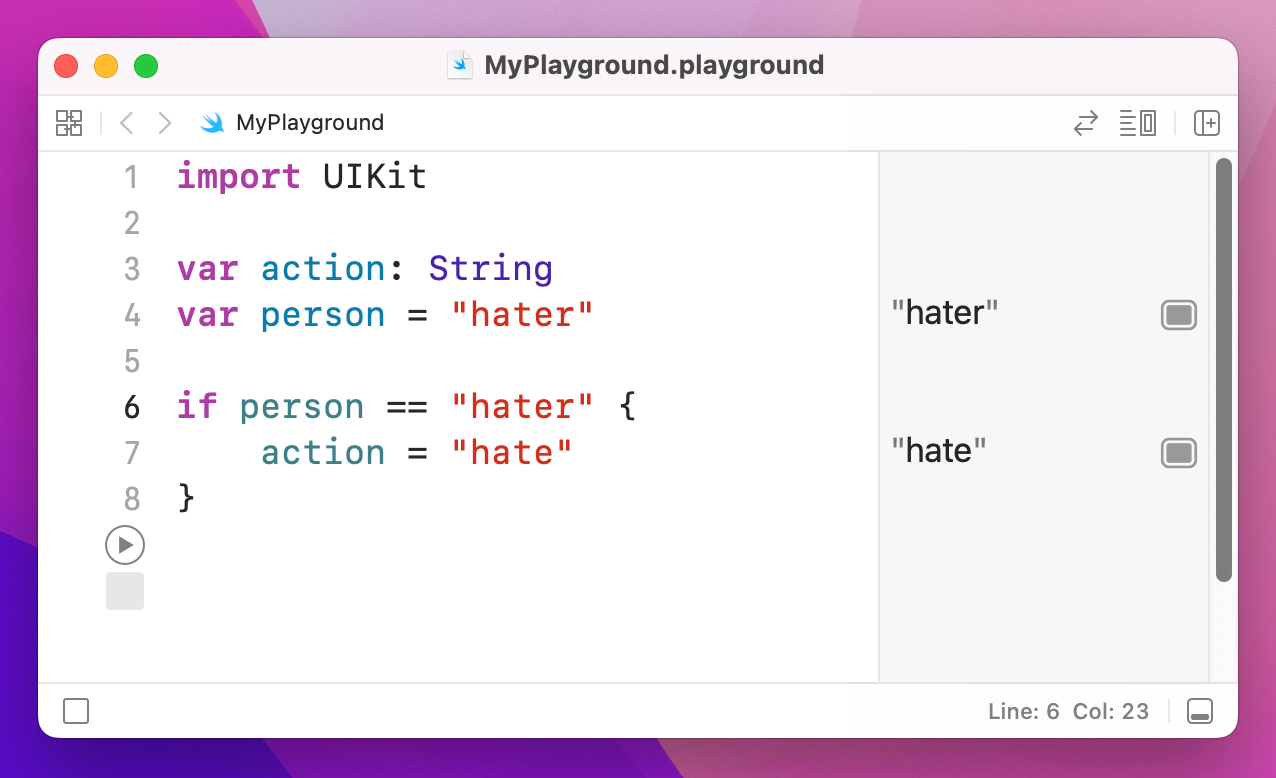
Task: Click the code review arrows icon
Action: tap(1085, 123)
